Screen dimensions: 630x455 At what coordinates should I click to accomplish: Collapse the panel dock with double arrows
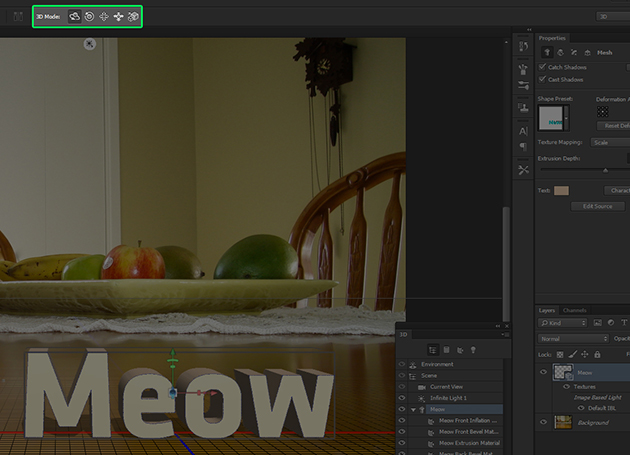point(529,30)
